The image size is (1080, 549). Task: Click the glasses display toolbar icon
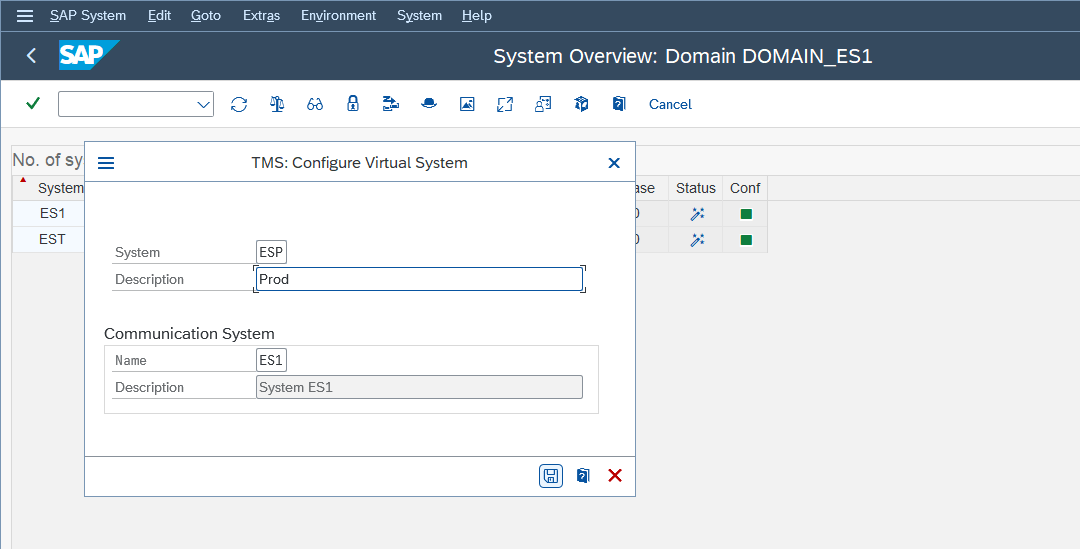point(315,104)
